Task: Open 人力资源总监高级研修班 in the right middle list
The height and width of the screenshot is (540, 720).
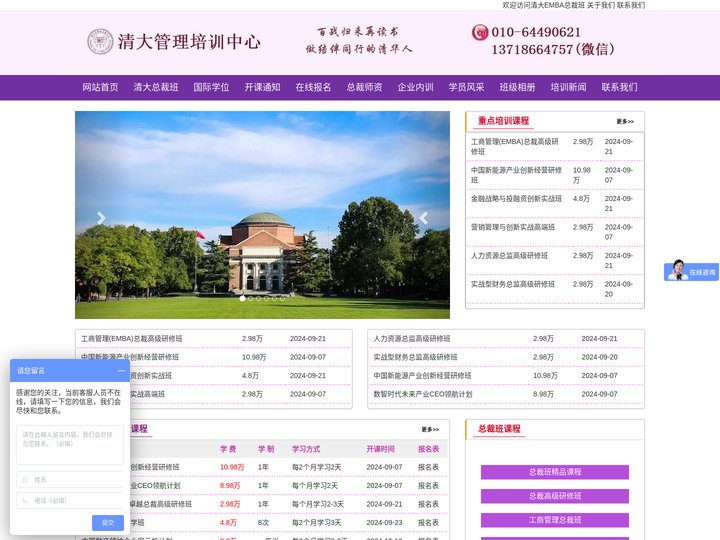Action: 412,339
